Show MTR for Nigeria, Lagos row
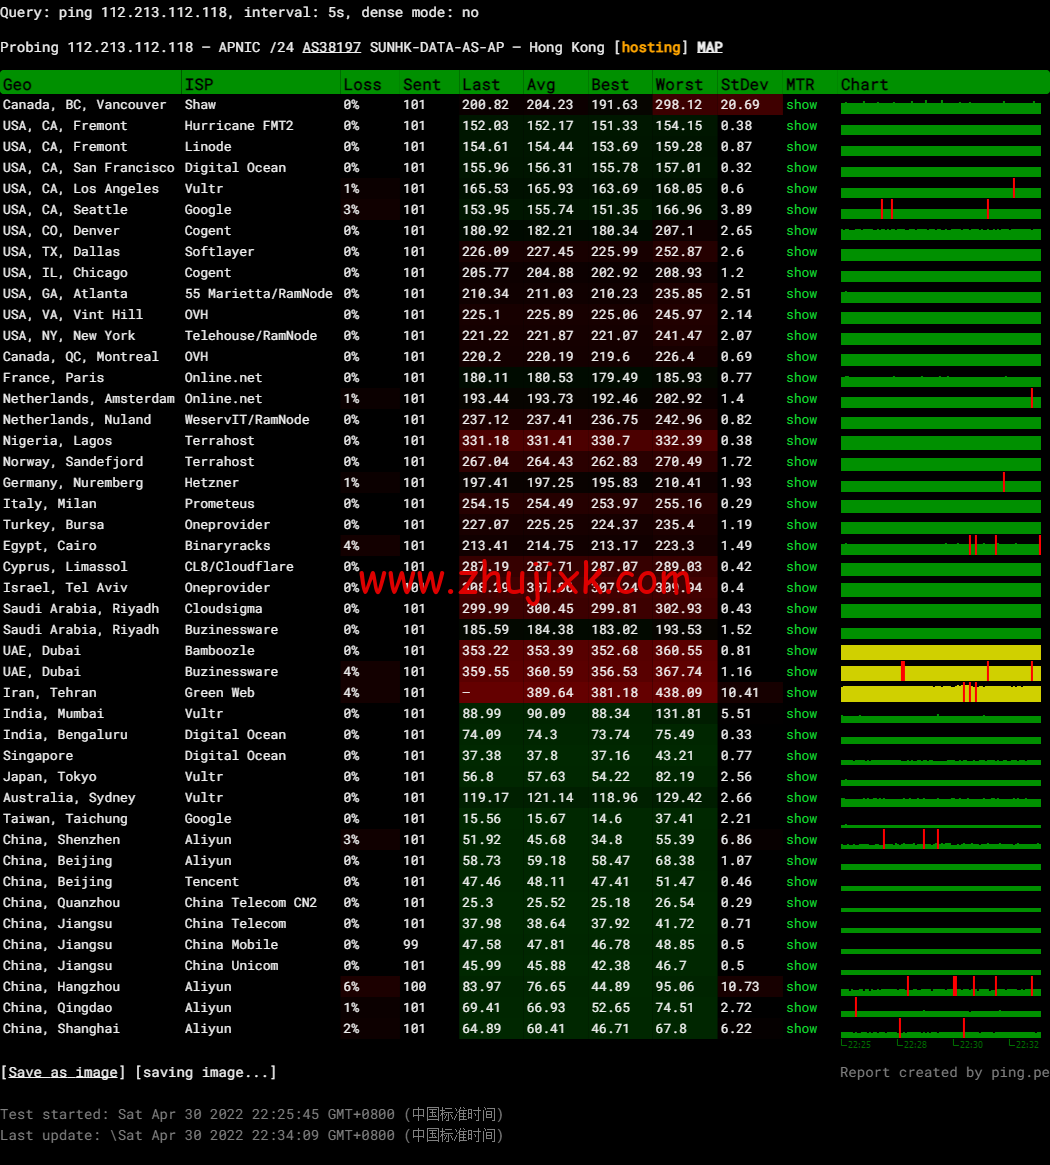This screenshot has height=1165, width=1050. pos(801,441)
